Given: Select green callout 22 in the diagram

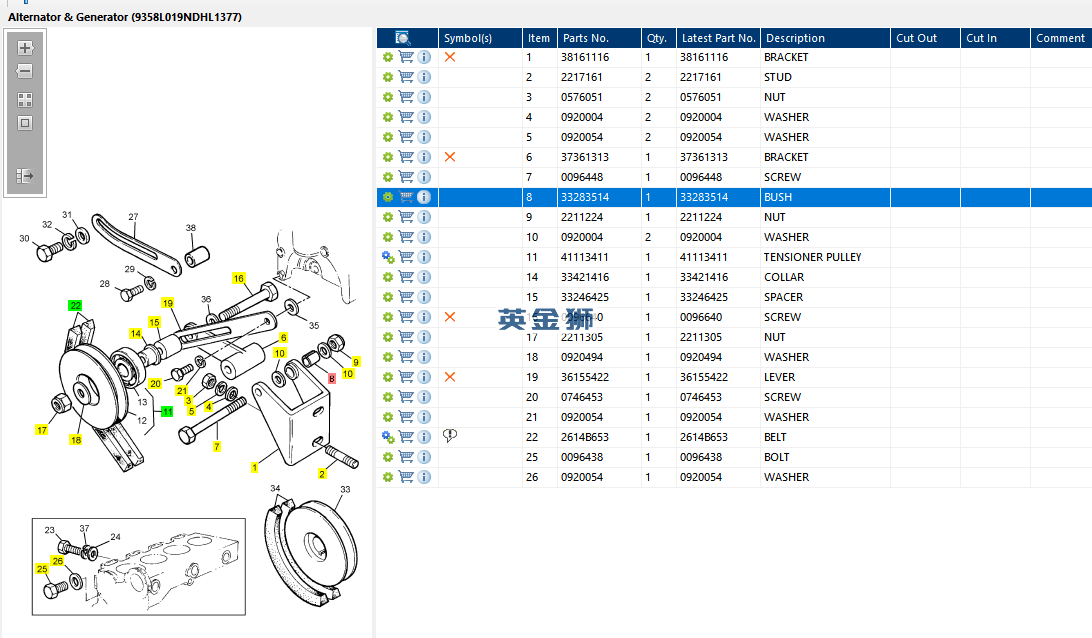Looking at the screenshot, I should pos(75,306).
